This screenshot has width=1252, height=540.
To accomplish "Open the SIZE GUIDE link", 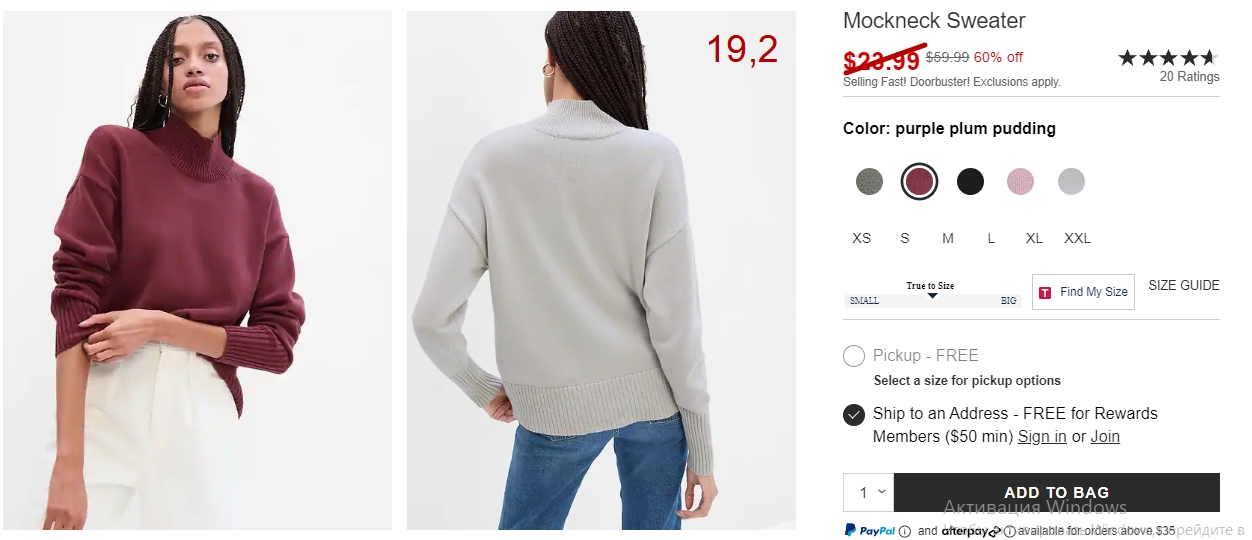I will click(1184, 285).
